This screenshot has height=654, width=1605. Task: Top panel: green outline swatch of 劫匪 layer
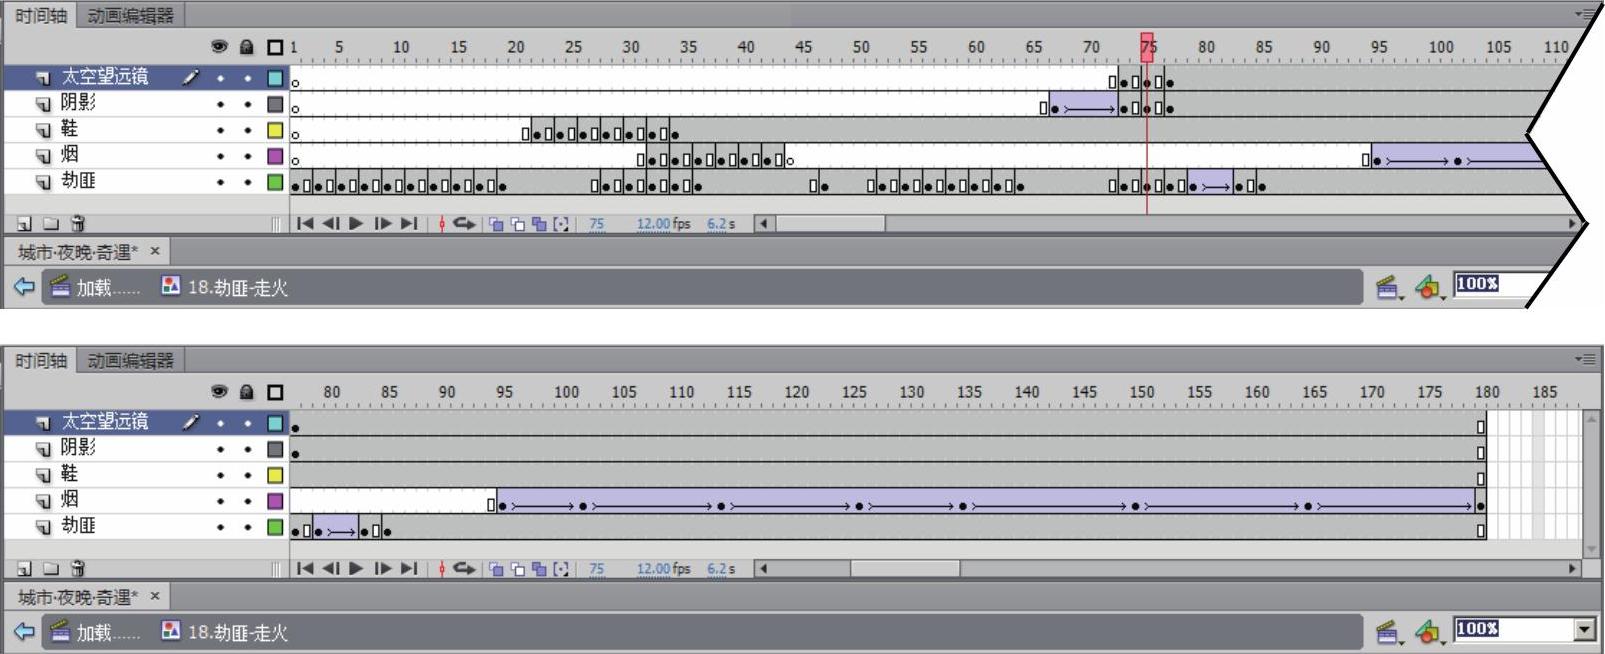coord(275,182)
